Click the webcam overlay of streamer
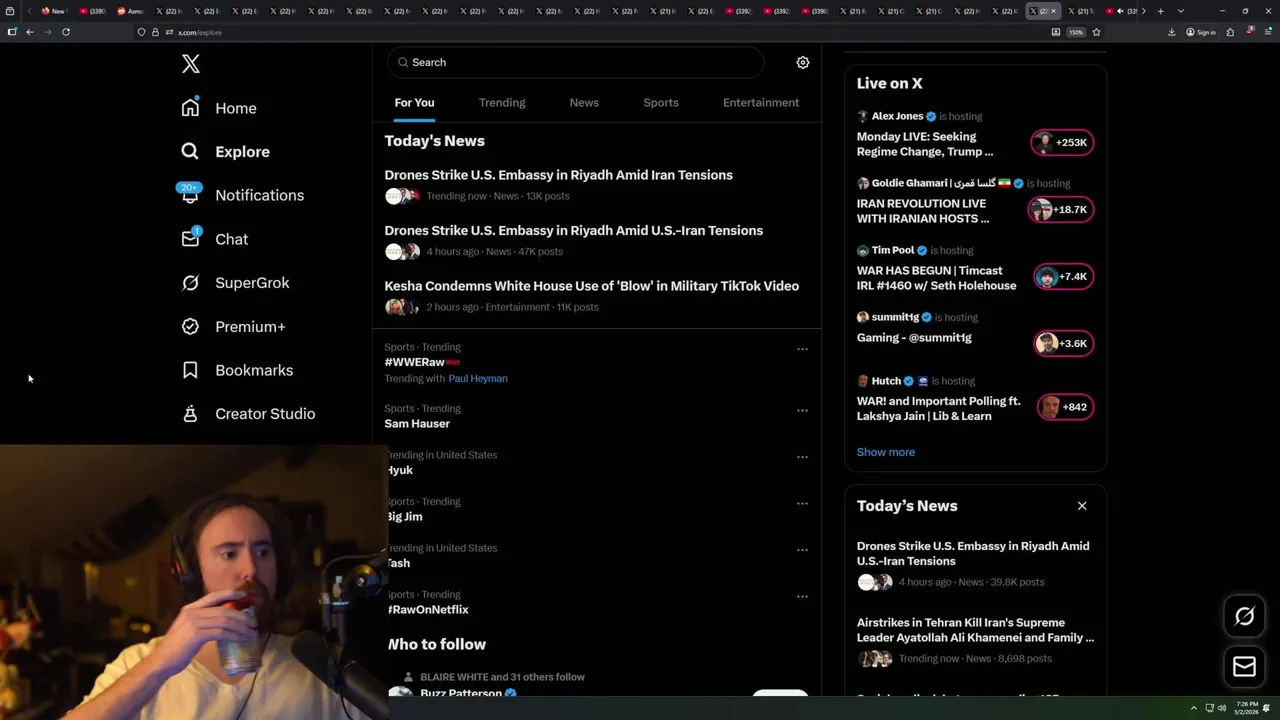 point(193,582)
